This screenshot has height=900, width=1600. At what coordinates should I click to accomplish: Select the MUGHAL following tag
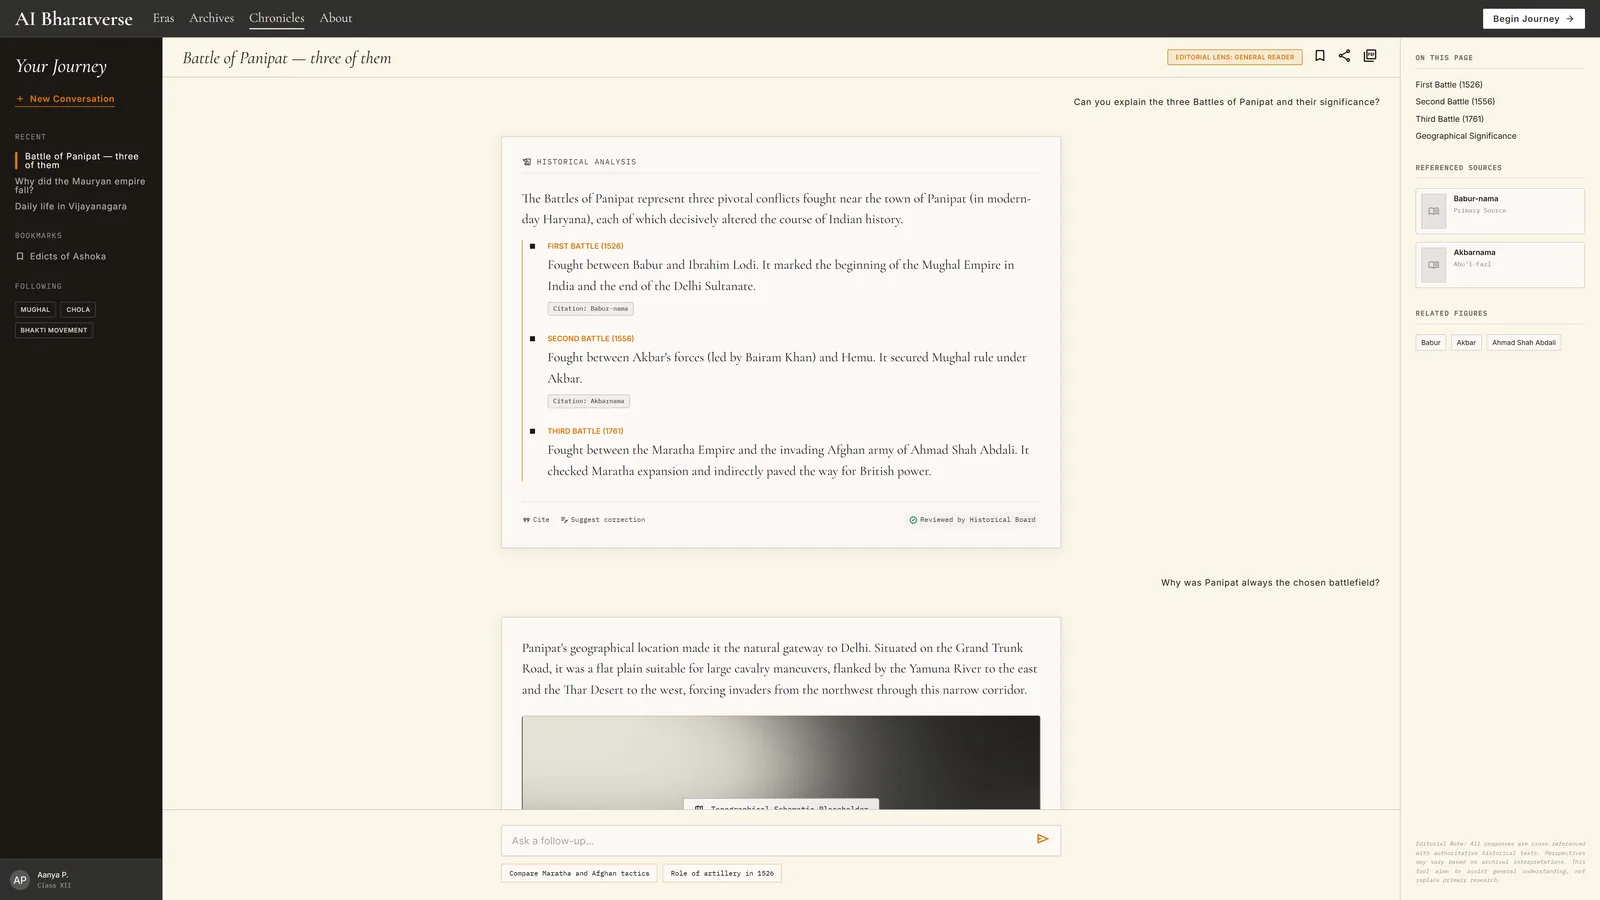[x=35, y=310]
